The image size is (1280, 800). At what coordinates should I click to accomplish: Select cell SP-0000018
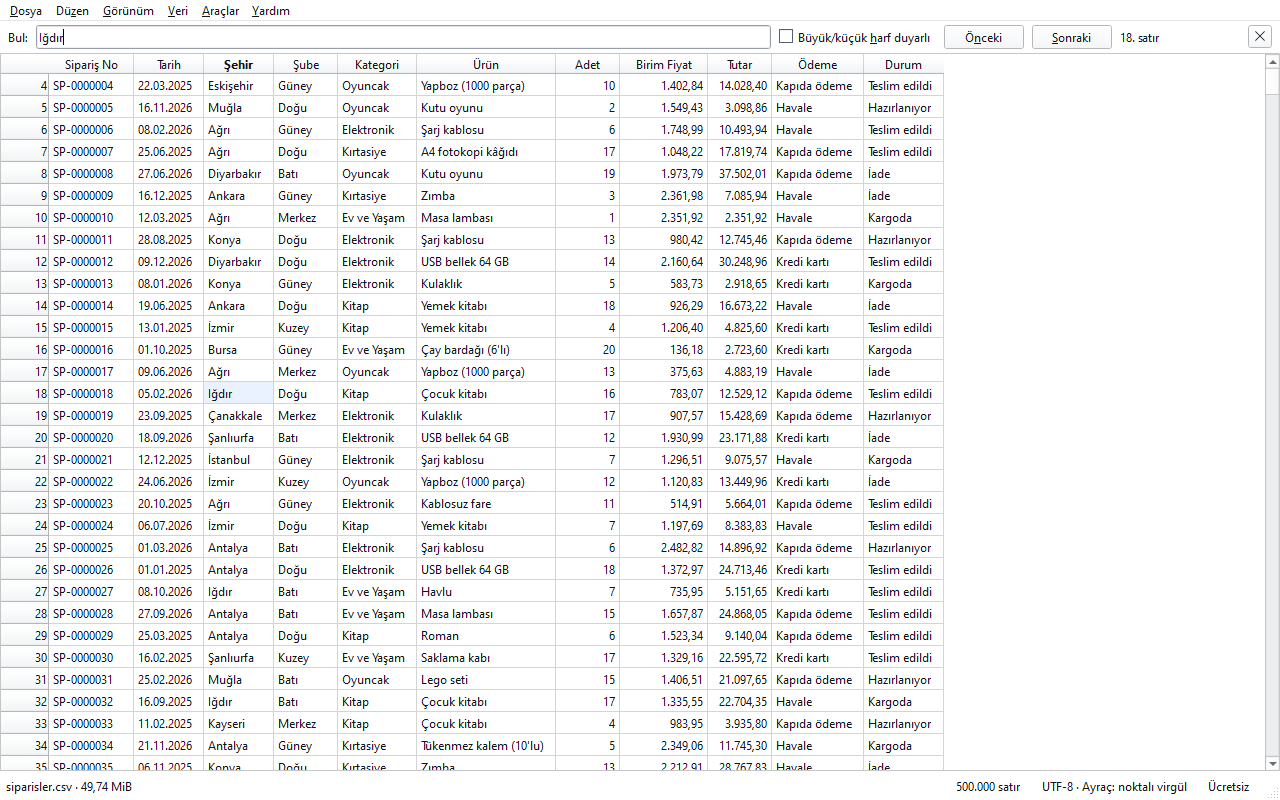[x=91, y=394]
